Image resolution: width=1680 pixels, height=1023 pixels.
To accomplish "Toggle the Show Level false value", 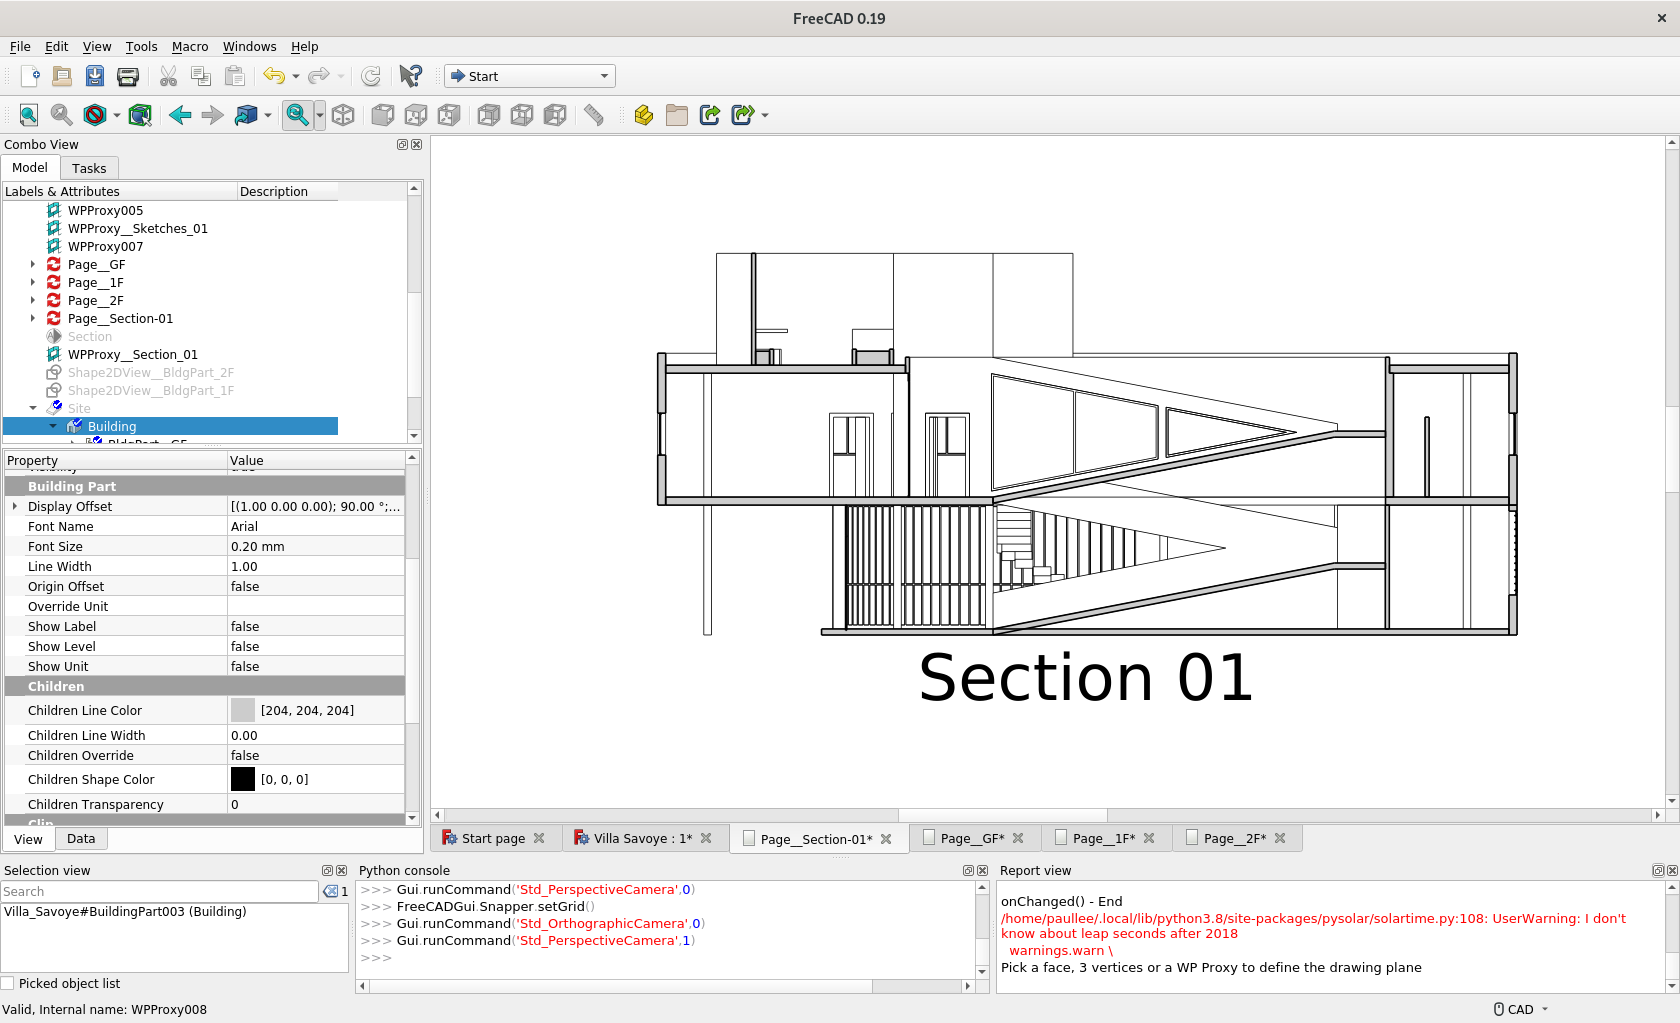I will click(316, 647).
